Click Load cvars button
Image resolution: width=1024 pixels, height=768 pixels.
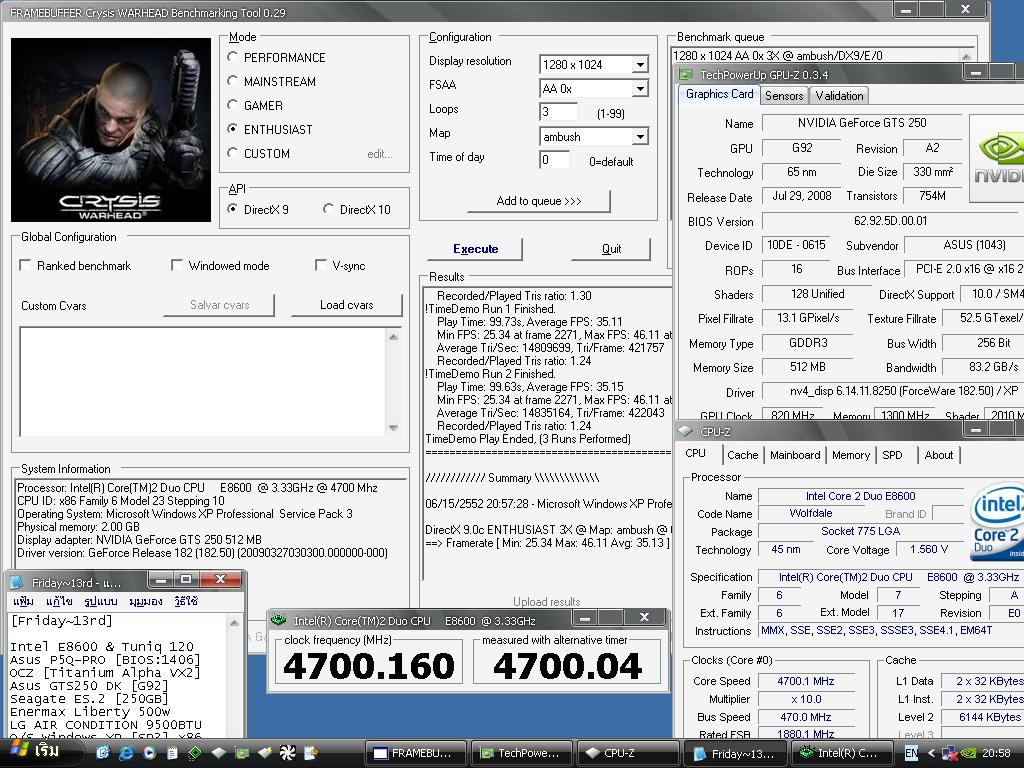347,305
